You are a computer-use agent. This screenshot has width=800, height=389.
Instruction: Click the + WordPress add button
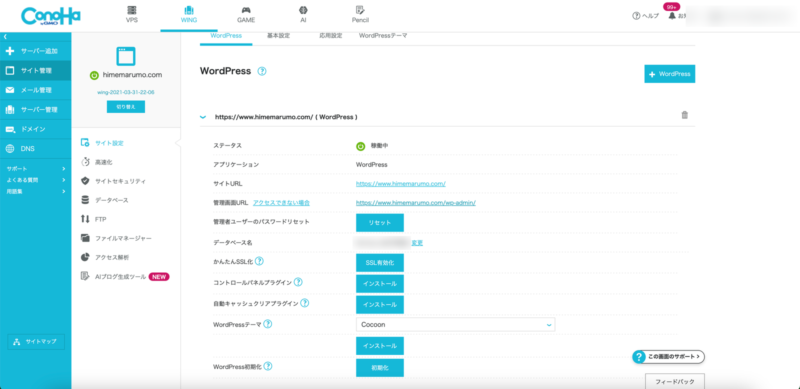point(669,74)
